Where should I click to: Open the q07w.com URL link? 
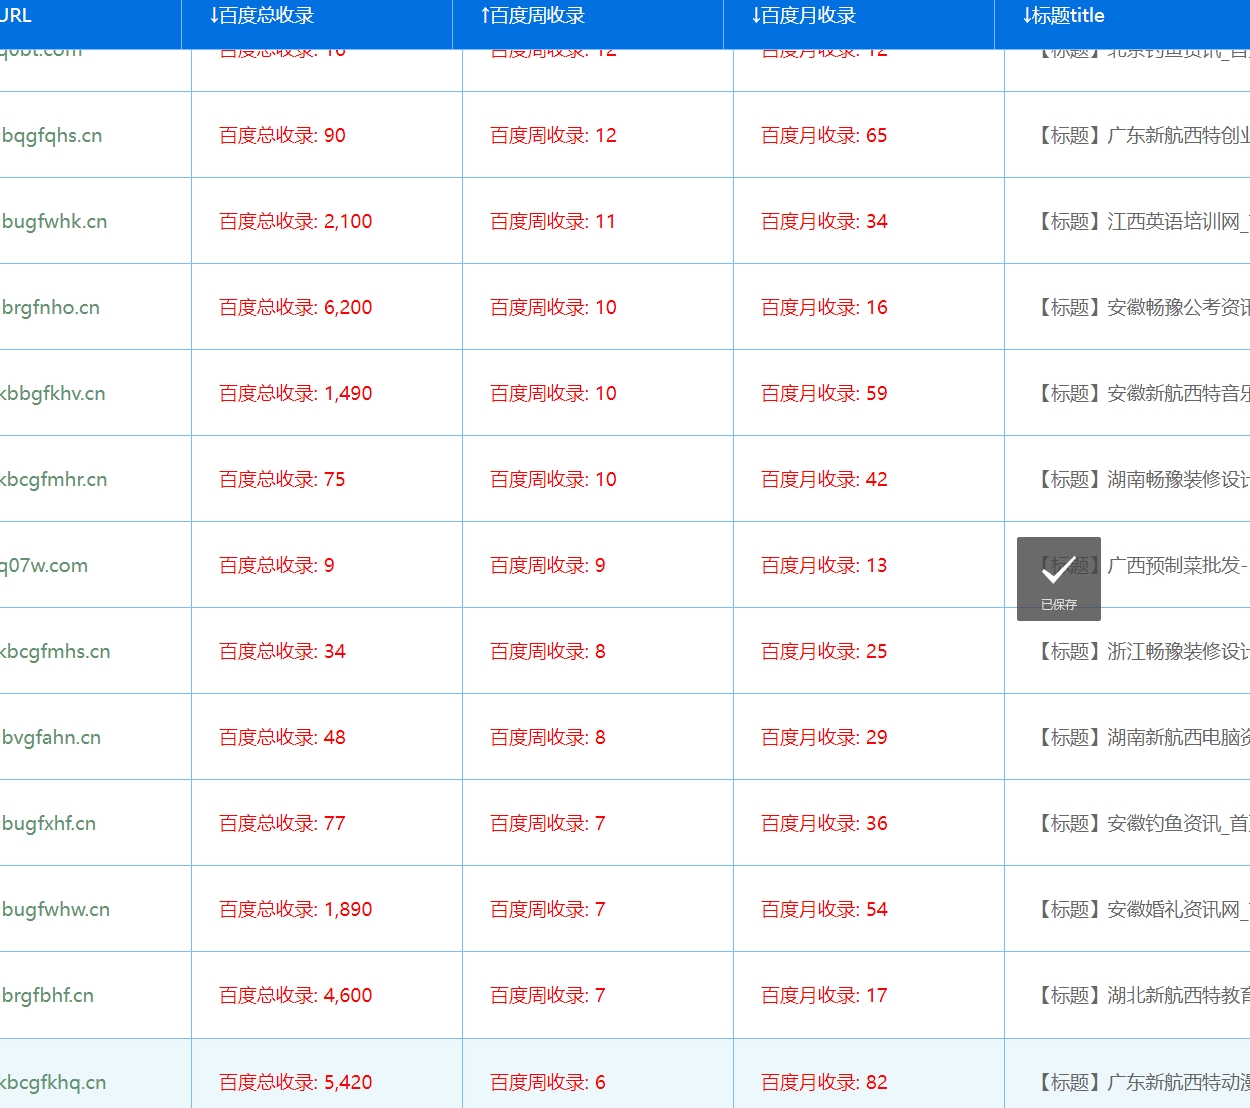click(44, 566)
